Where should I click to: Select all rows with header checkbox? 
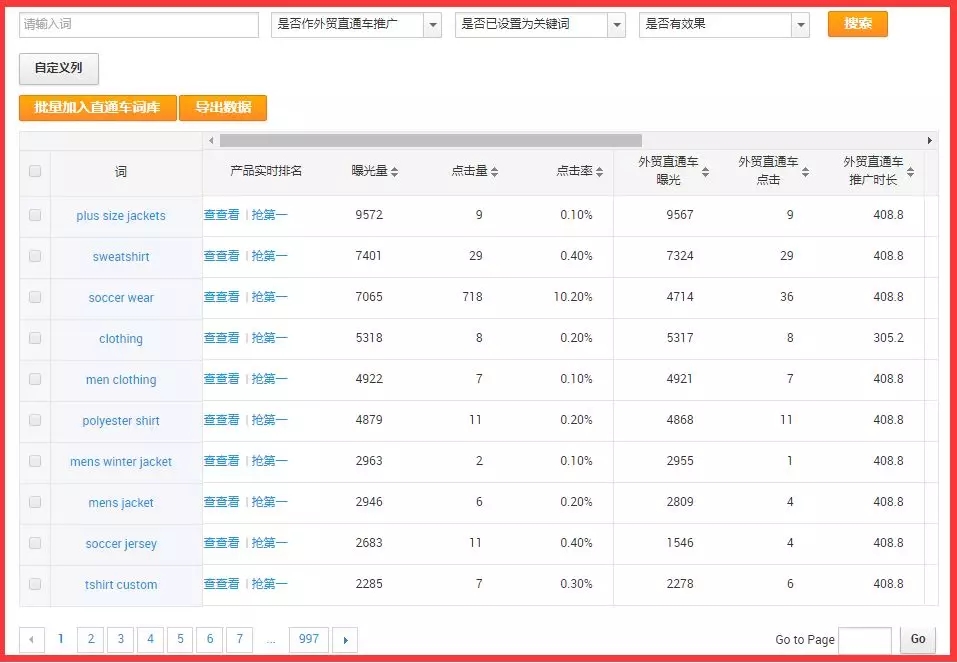pos(35,171)
